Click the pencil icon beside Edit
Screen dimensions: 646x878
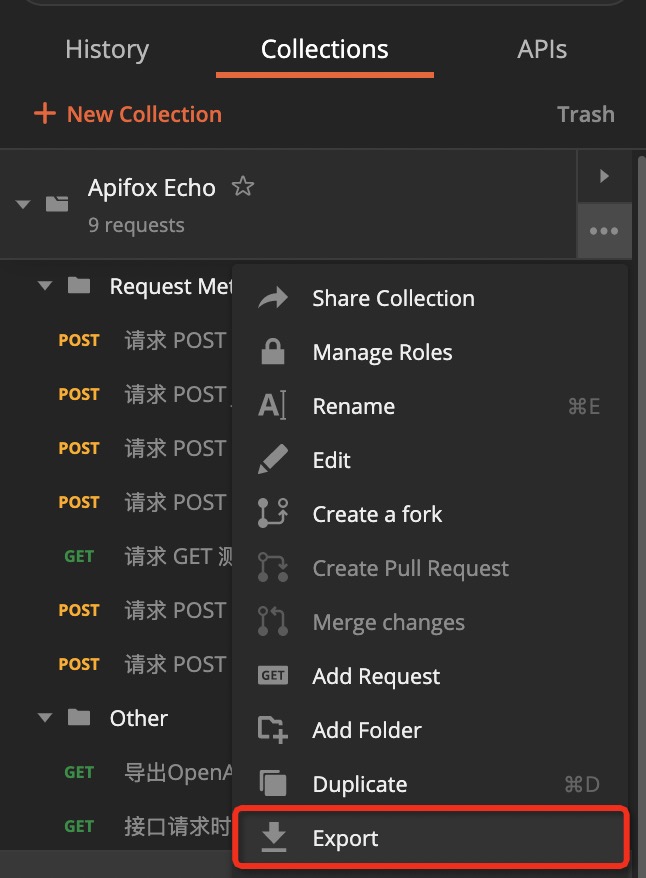(x=271, y=460)
